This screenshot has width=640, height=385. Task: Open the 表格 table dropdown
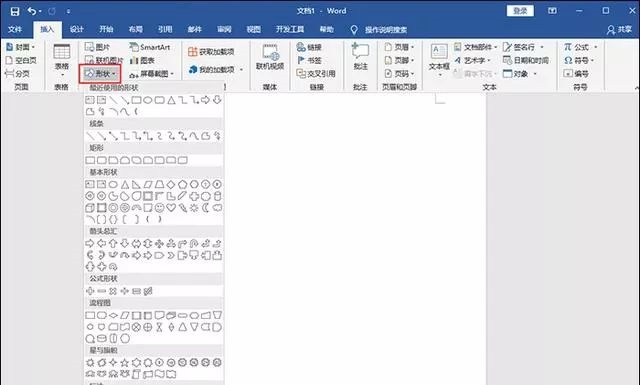coord(62,61)
